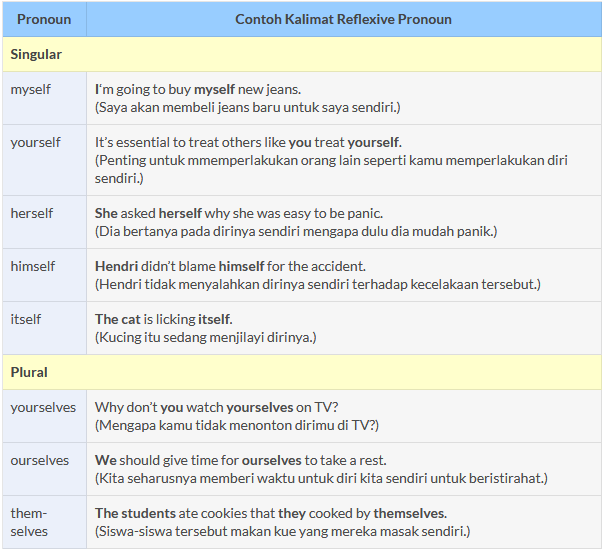
Task: Click "The cat is licking itself" sentence
Action: pyautogui.click(x=164, y=319)
